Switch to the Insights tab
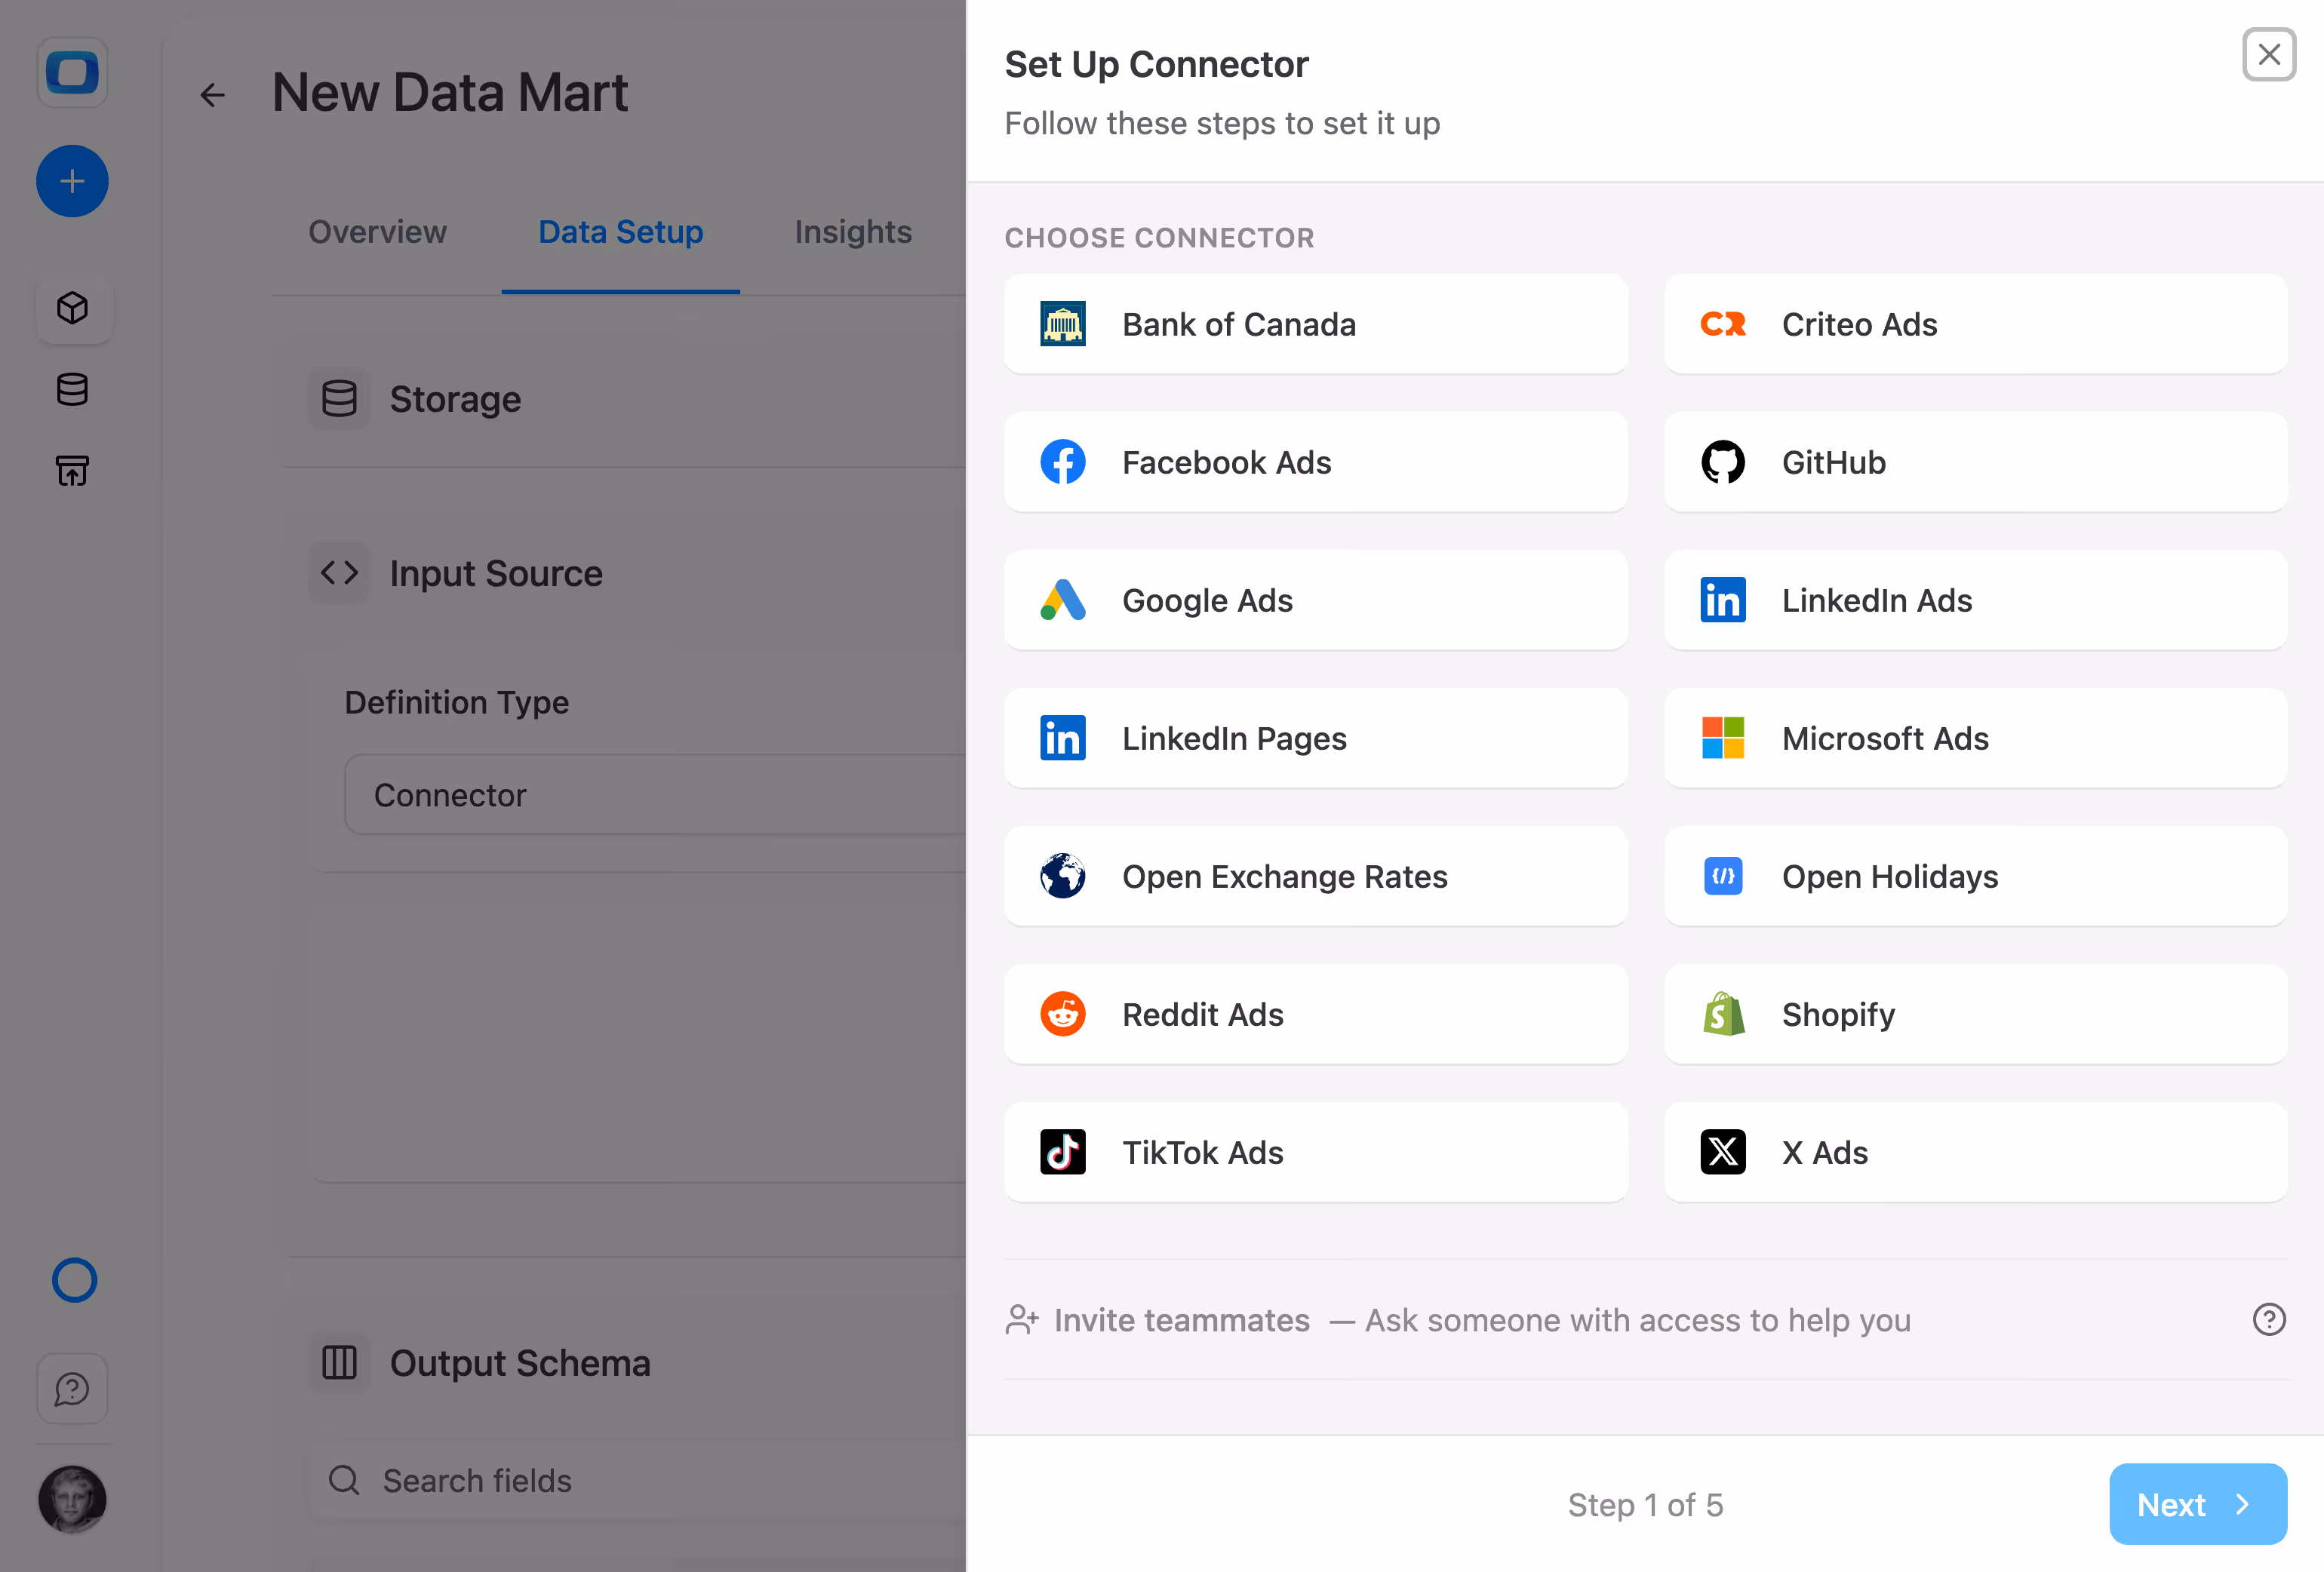 click(853, 232)
